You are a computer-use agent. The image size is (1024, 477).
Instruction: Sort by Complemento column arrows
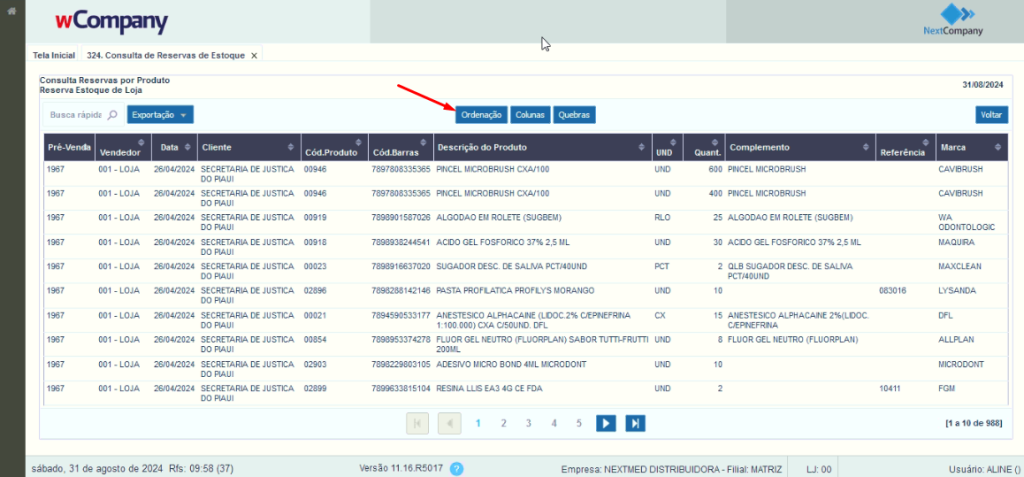point(866,148)
